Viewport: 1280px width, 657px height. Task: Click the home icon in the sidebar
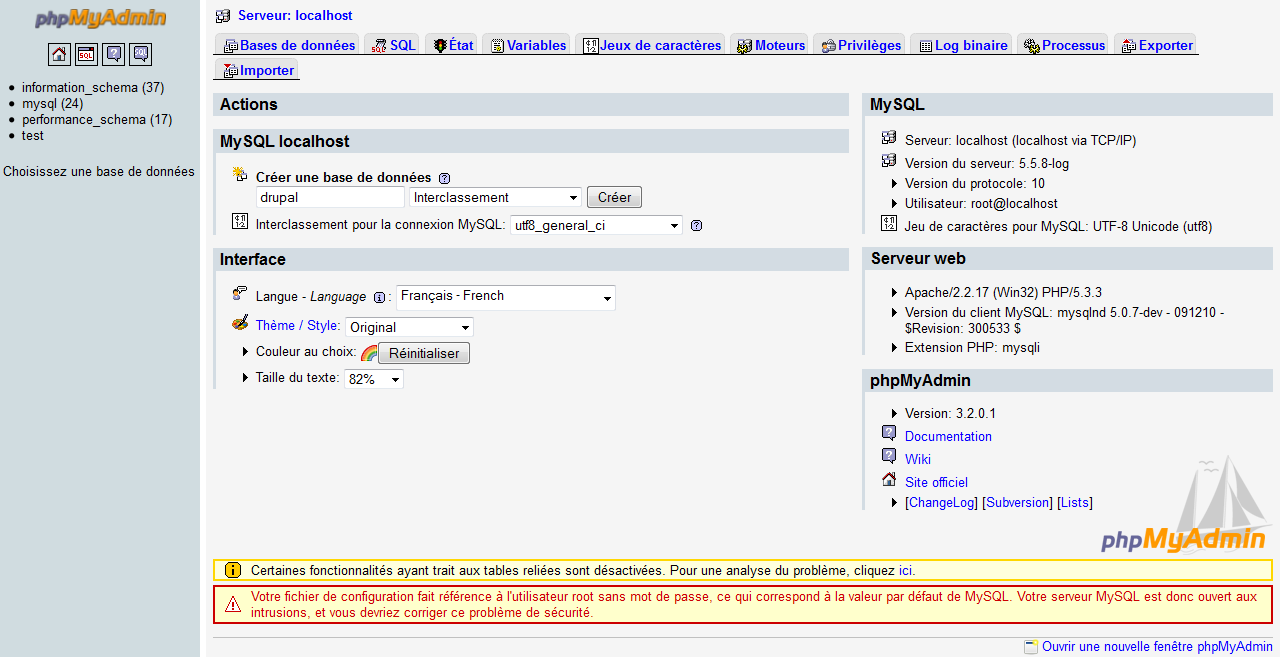click(x=59, y=54)
